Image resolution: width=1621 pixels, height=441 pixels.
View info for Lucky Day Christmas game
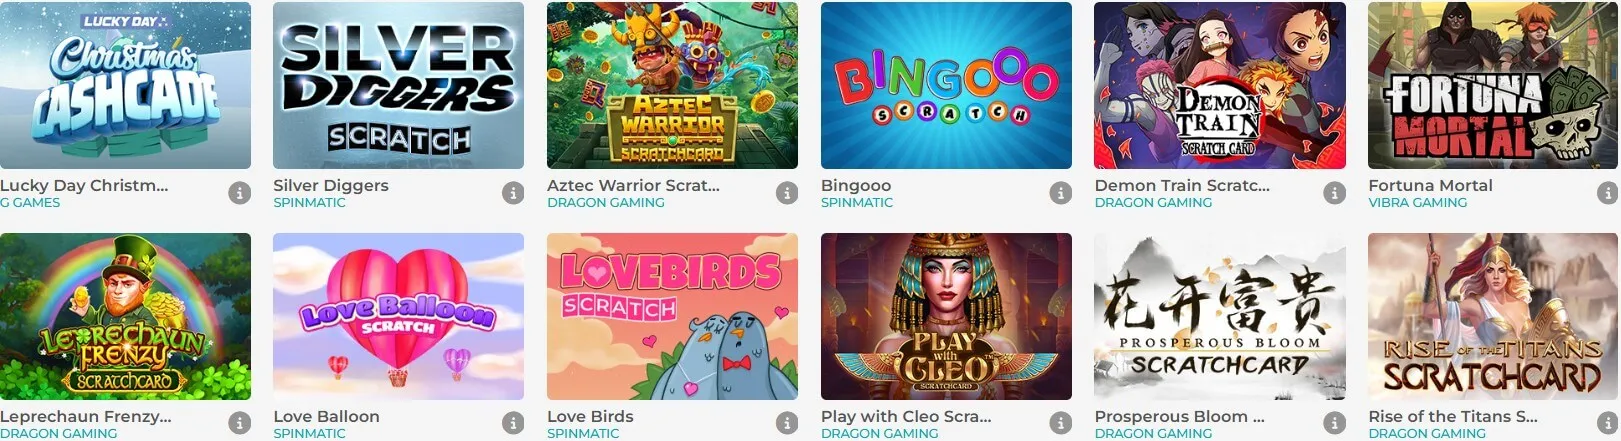(239, 193)
